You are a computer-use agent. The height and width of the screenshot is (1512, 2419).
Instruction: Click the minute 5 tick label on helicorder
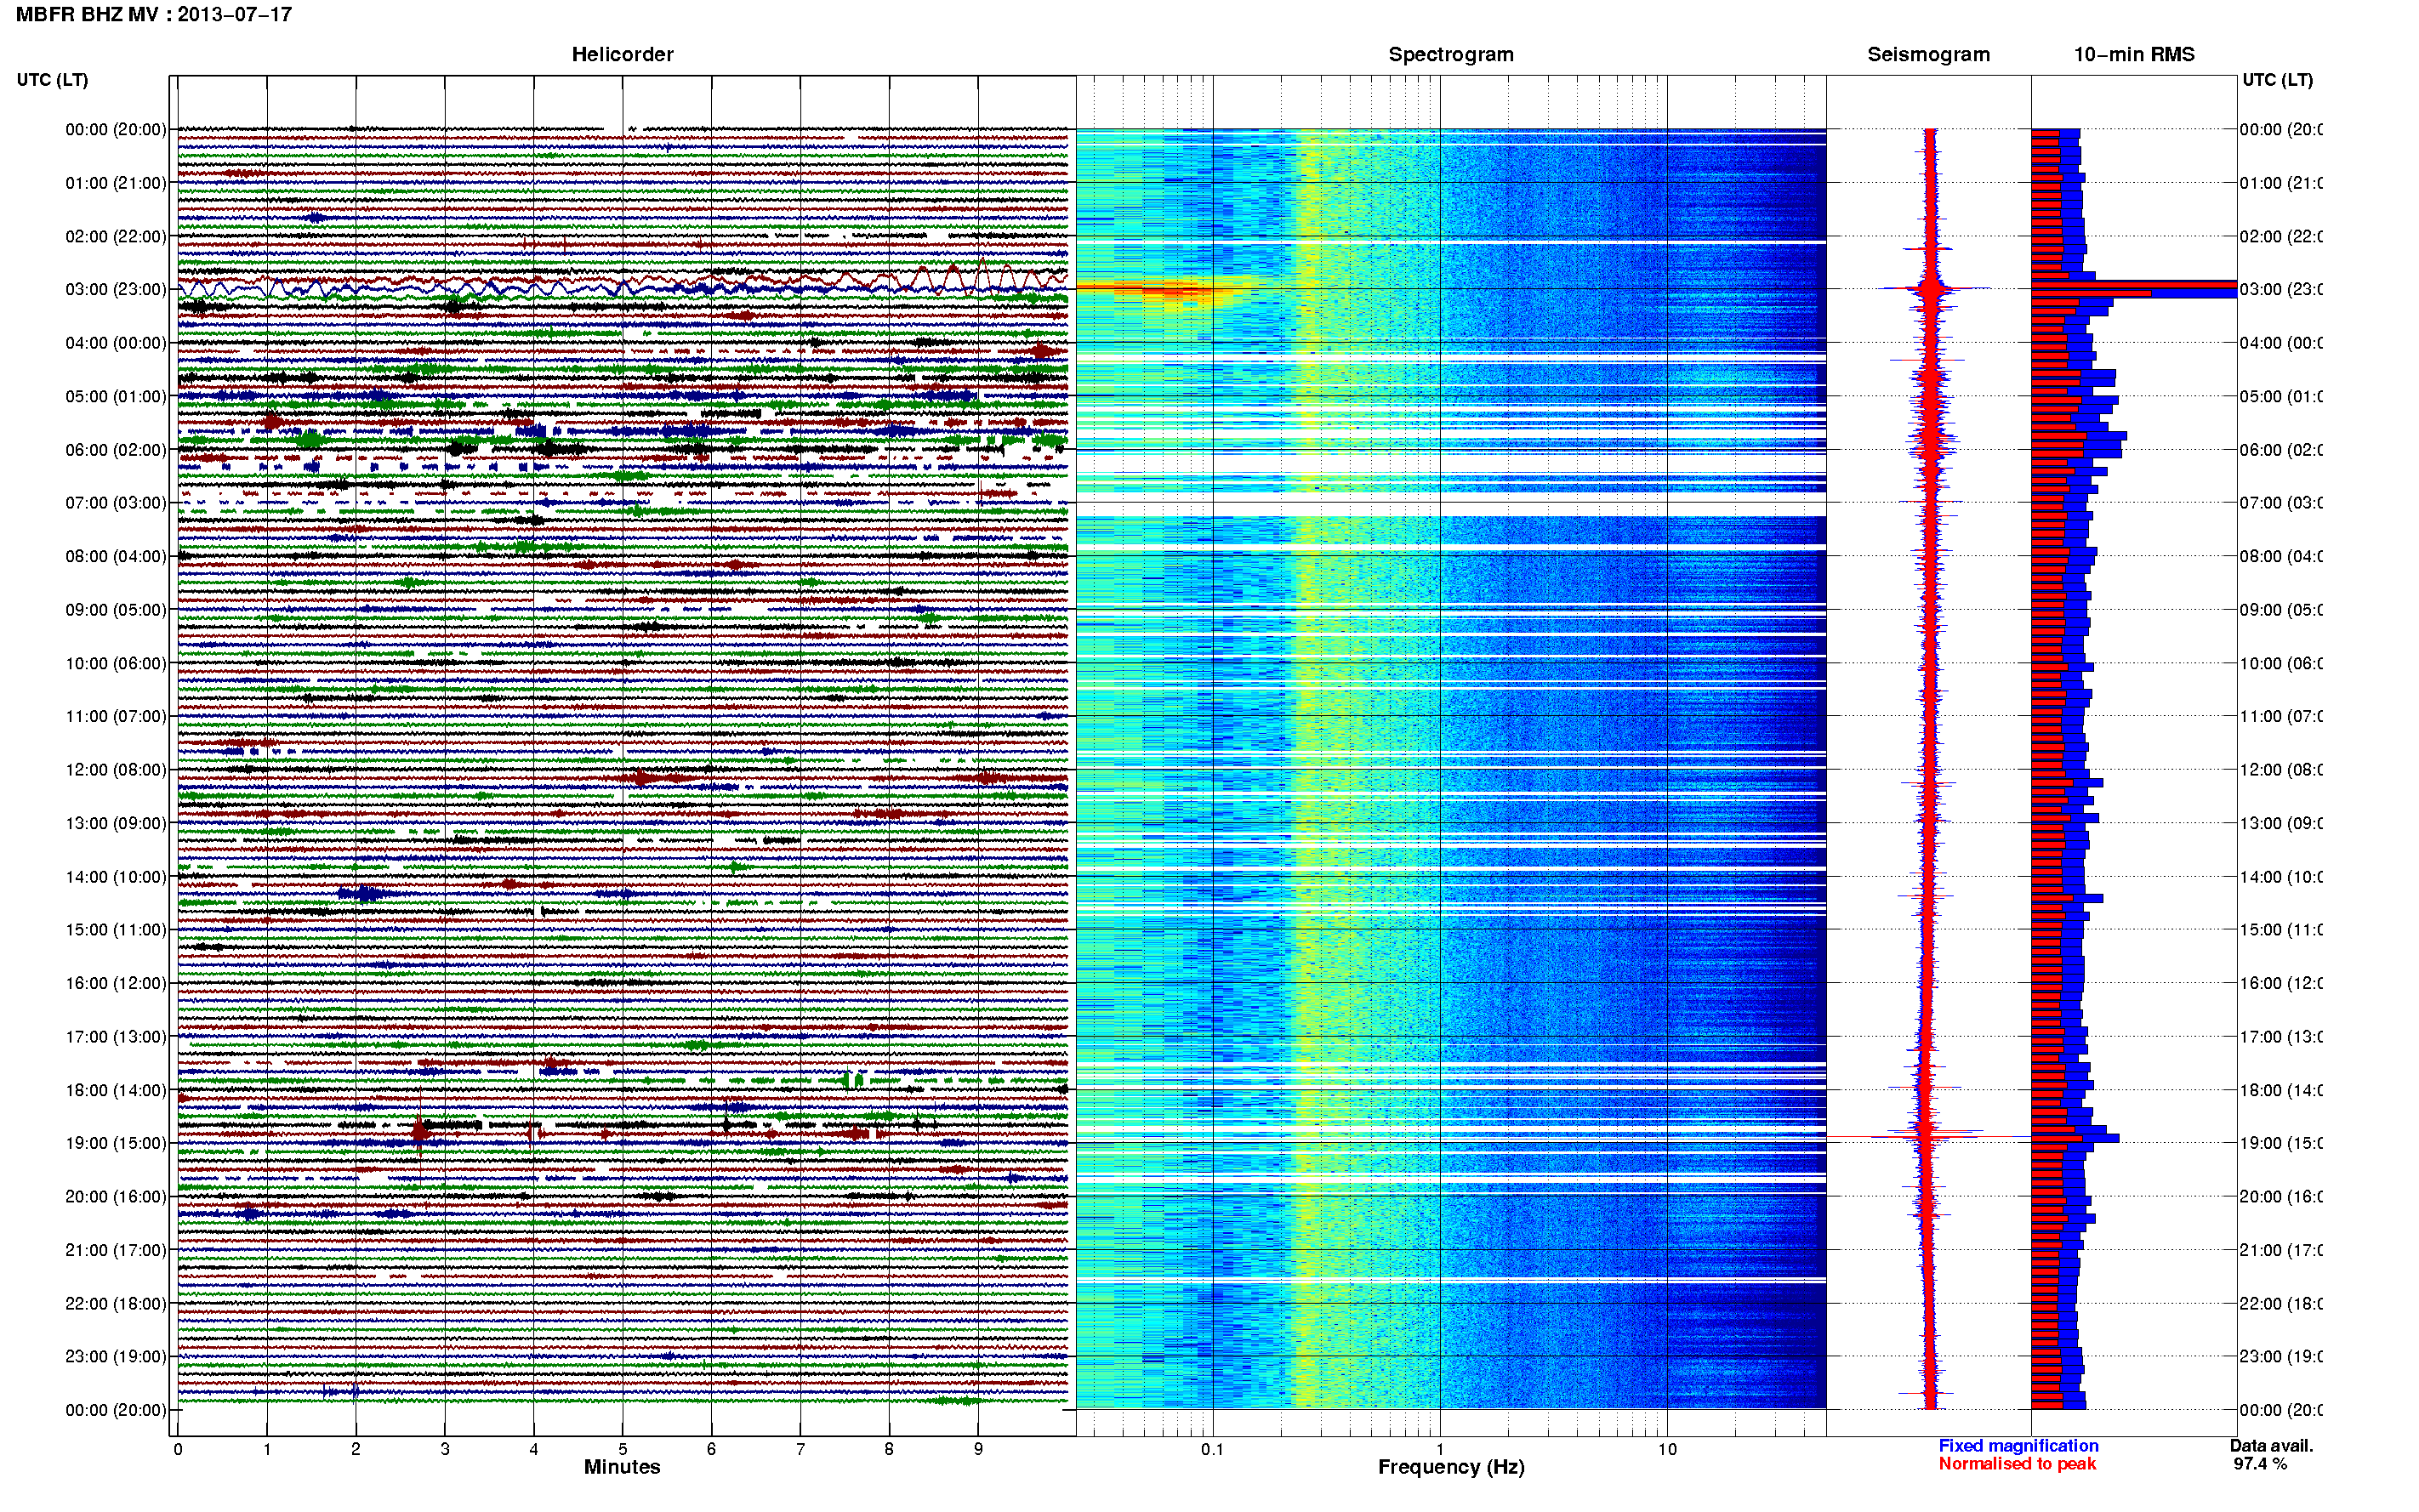[x=622, y=1449]
